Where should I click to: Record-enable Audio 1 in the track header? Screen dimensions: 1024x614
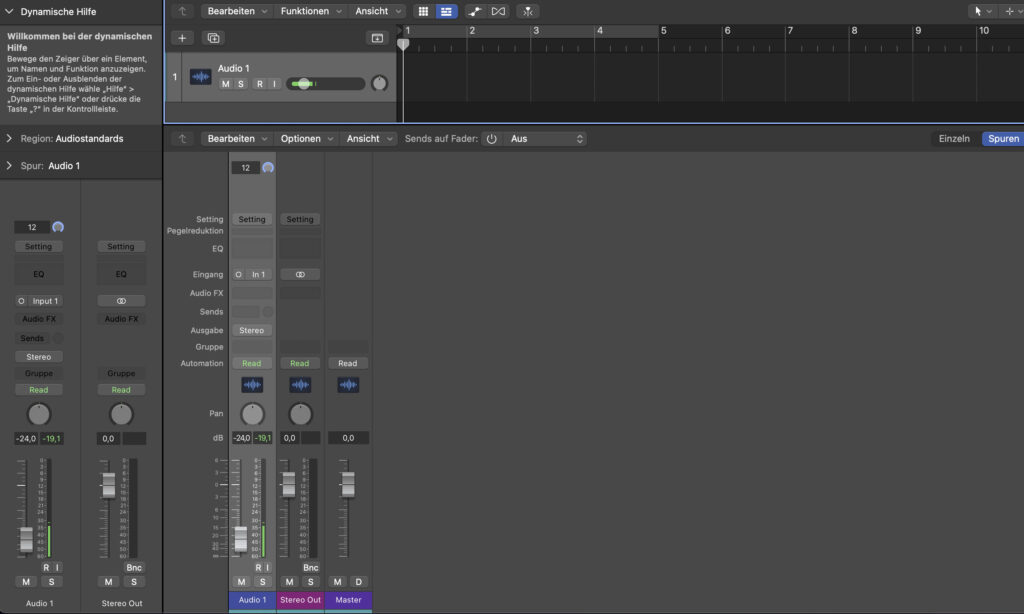tap(260, 84)
